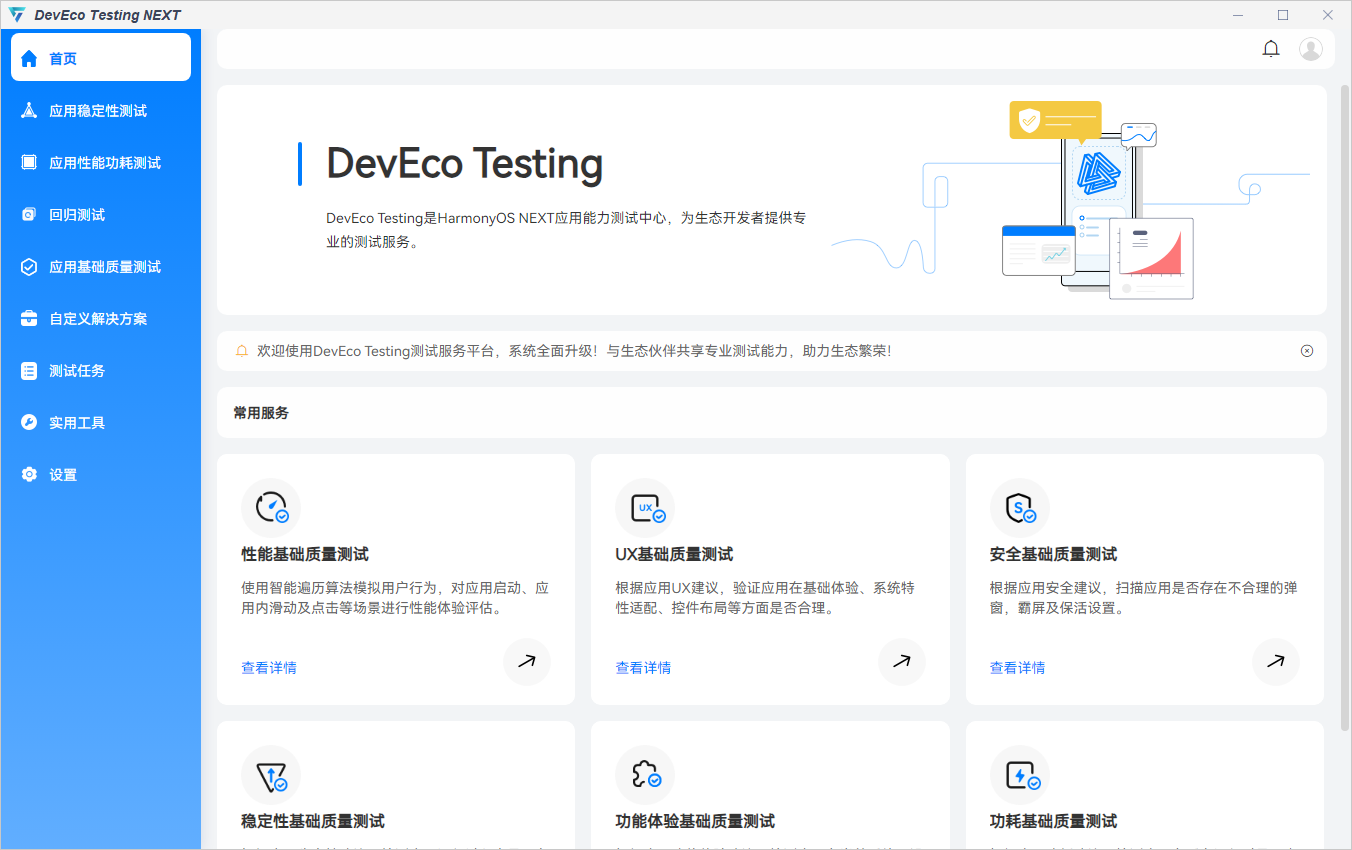
Task: Open the 首页 home menu item
Action: pyautogui.click(x=101, y=58)
